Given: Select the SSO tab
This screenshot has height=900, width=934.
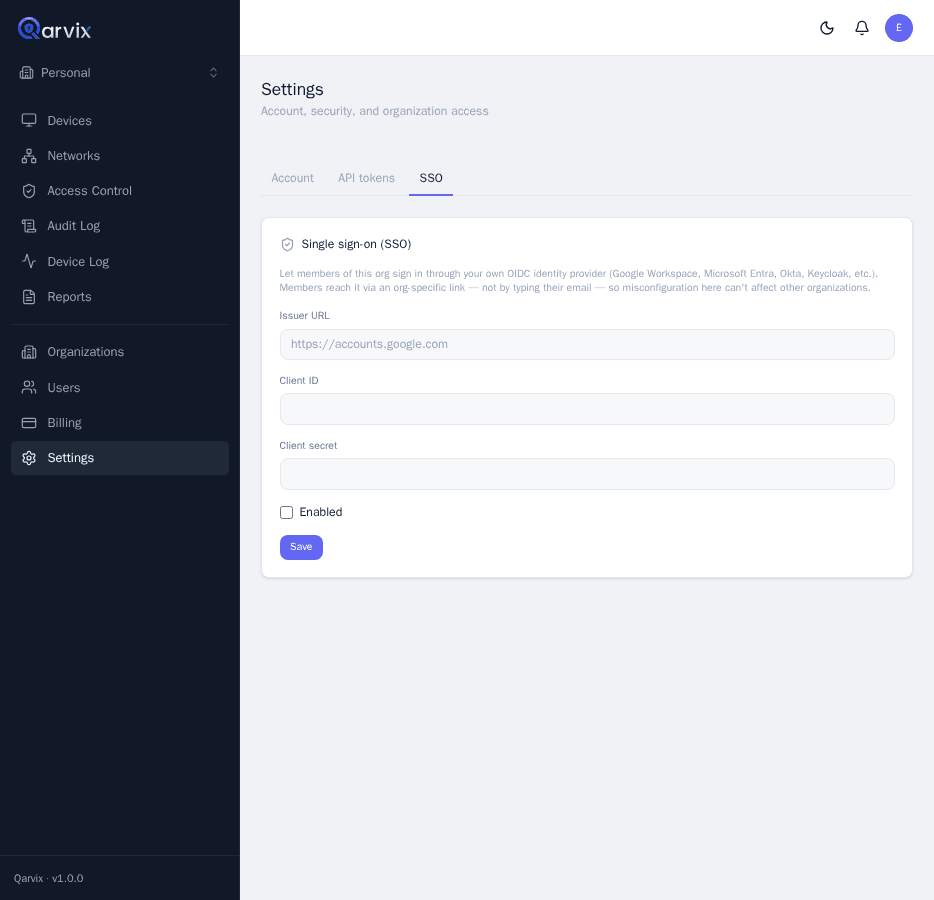Looking at the screenshot, I should [431, 178].
